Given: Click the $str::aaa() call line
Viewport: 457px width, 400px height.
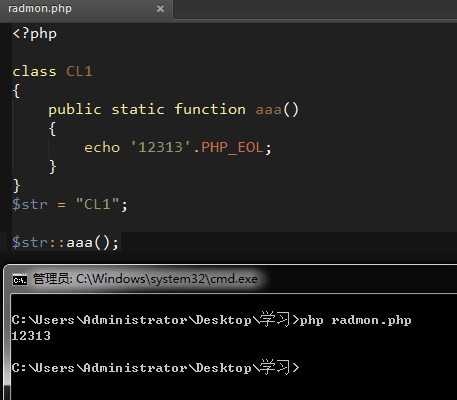Looking at the screenshot, I should [x=65, y=242].
